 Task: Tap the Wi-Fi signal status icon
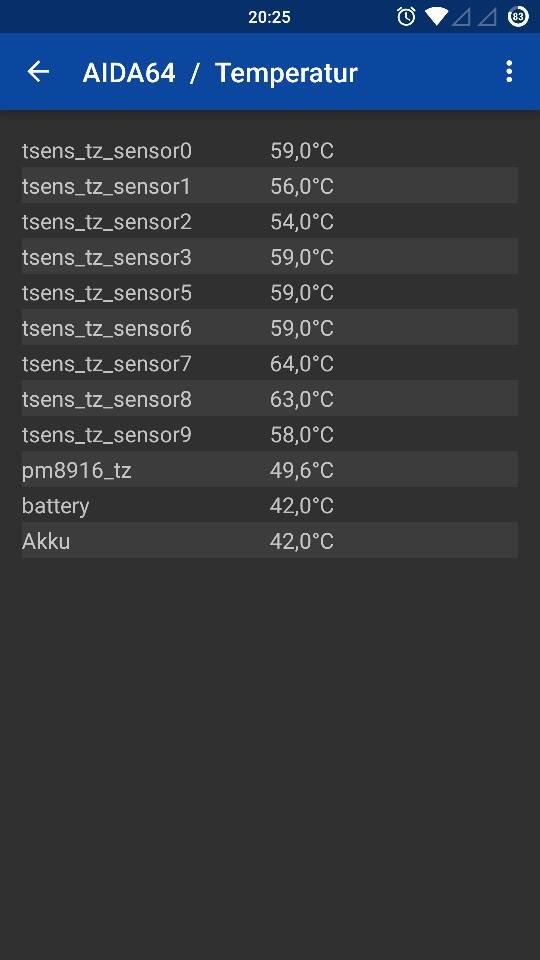(437, 17)
